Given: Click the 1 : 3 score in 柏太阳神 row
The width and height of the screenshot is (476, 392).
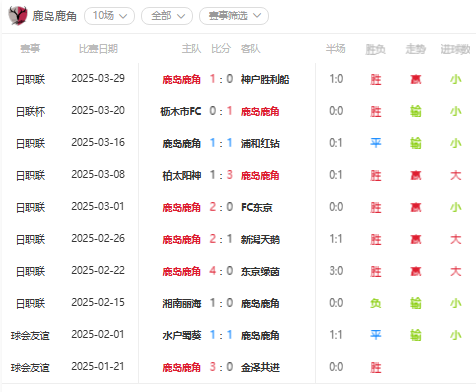Looking at the screenshot, I should pyautogui.click(x=221, y=175).
